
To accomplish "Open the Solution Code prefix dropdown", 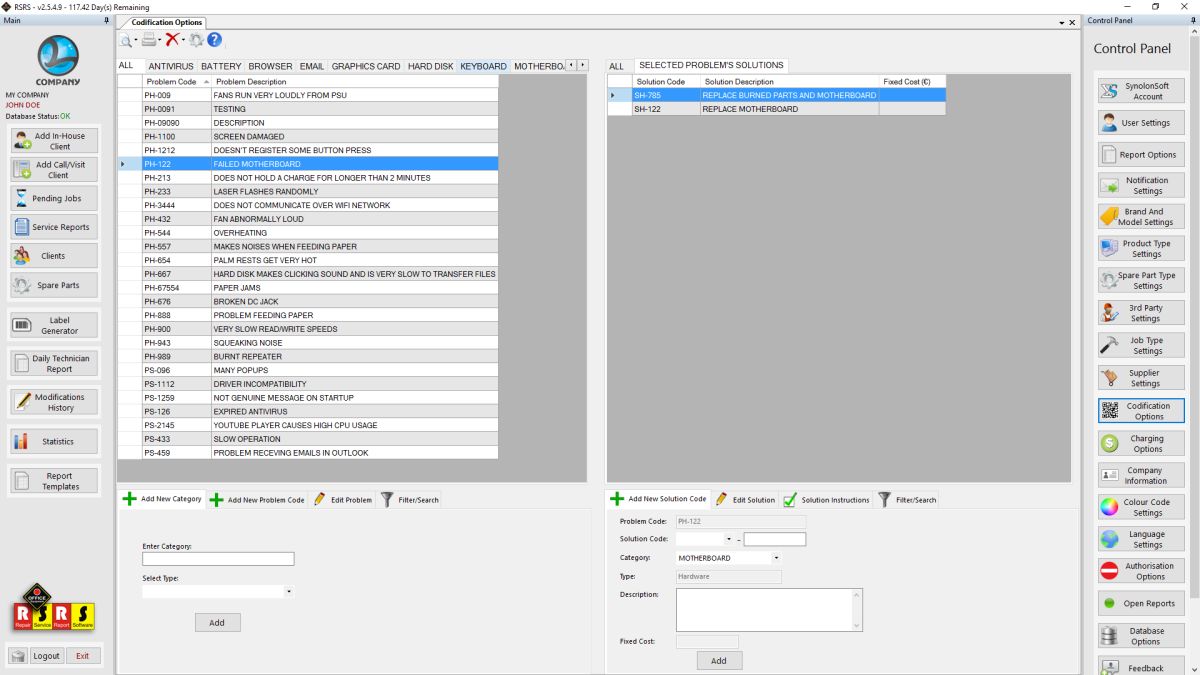I will (729, 539).
